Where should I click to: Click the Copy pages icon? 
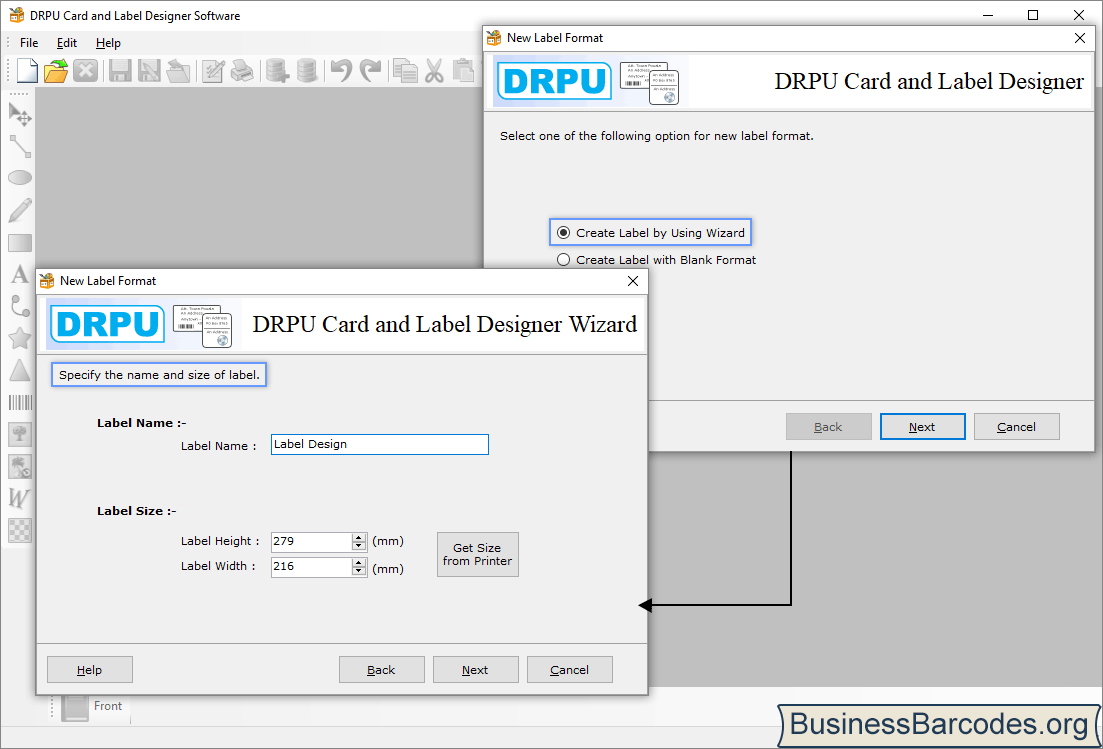(405, 70)
